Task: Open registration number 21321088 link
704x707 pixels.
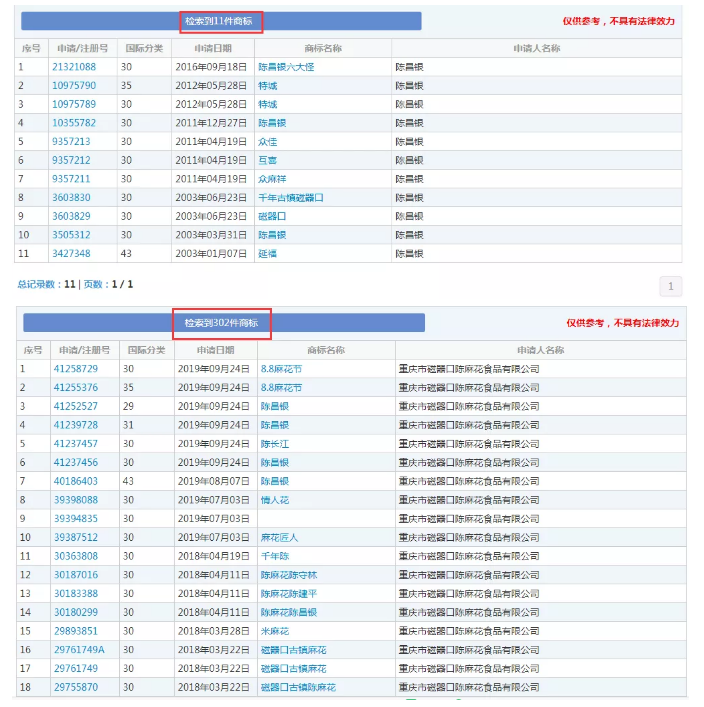Action: click(x=74, y=67)
